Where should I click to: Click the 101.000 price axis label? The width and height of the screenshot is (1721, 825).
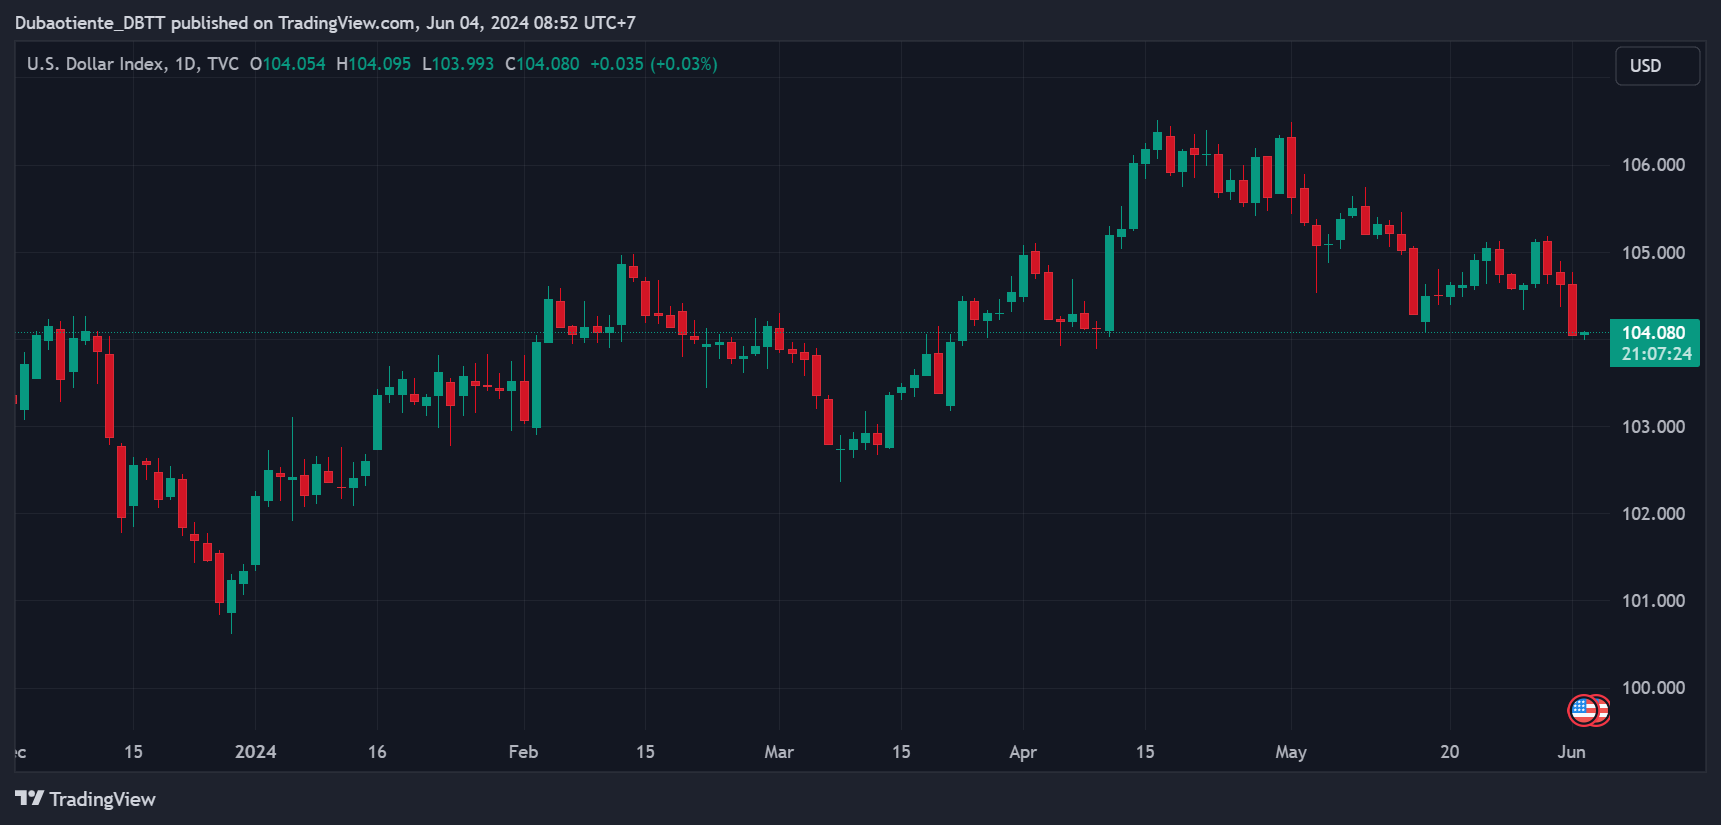pos(1653,601)
